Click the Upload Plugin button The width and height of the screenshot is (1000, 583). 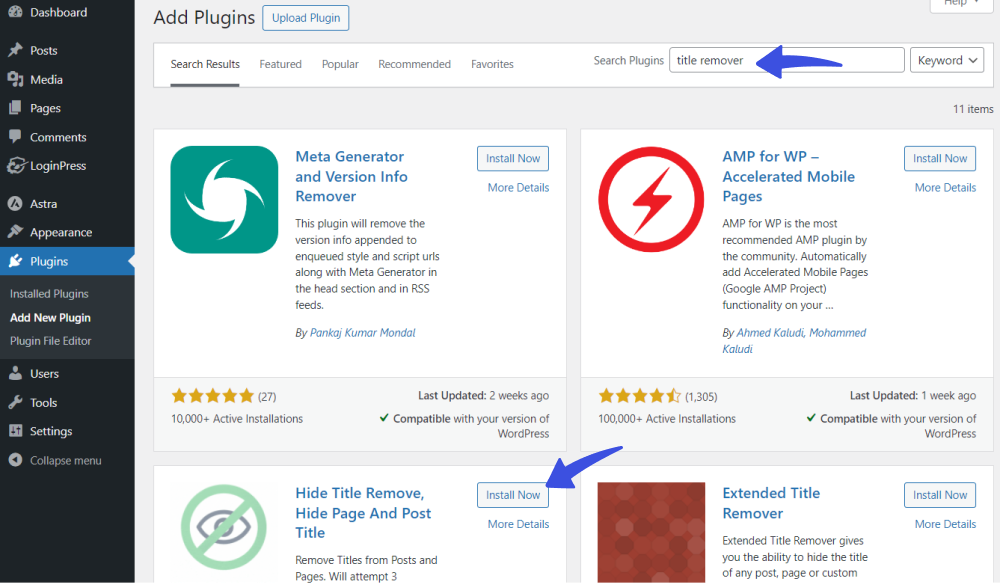[305, 18]
